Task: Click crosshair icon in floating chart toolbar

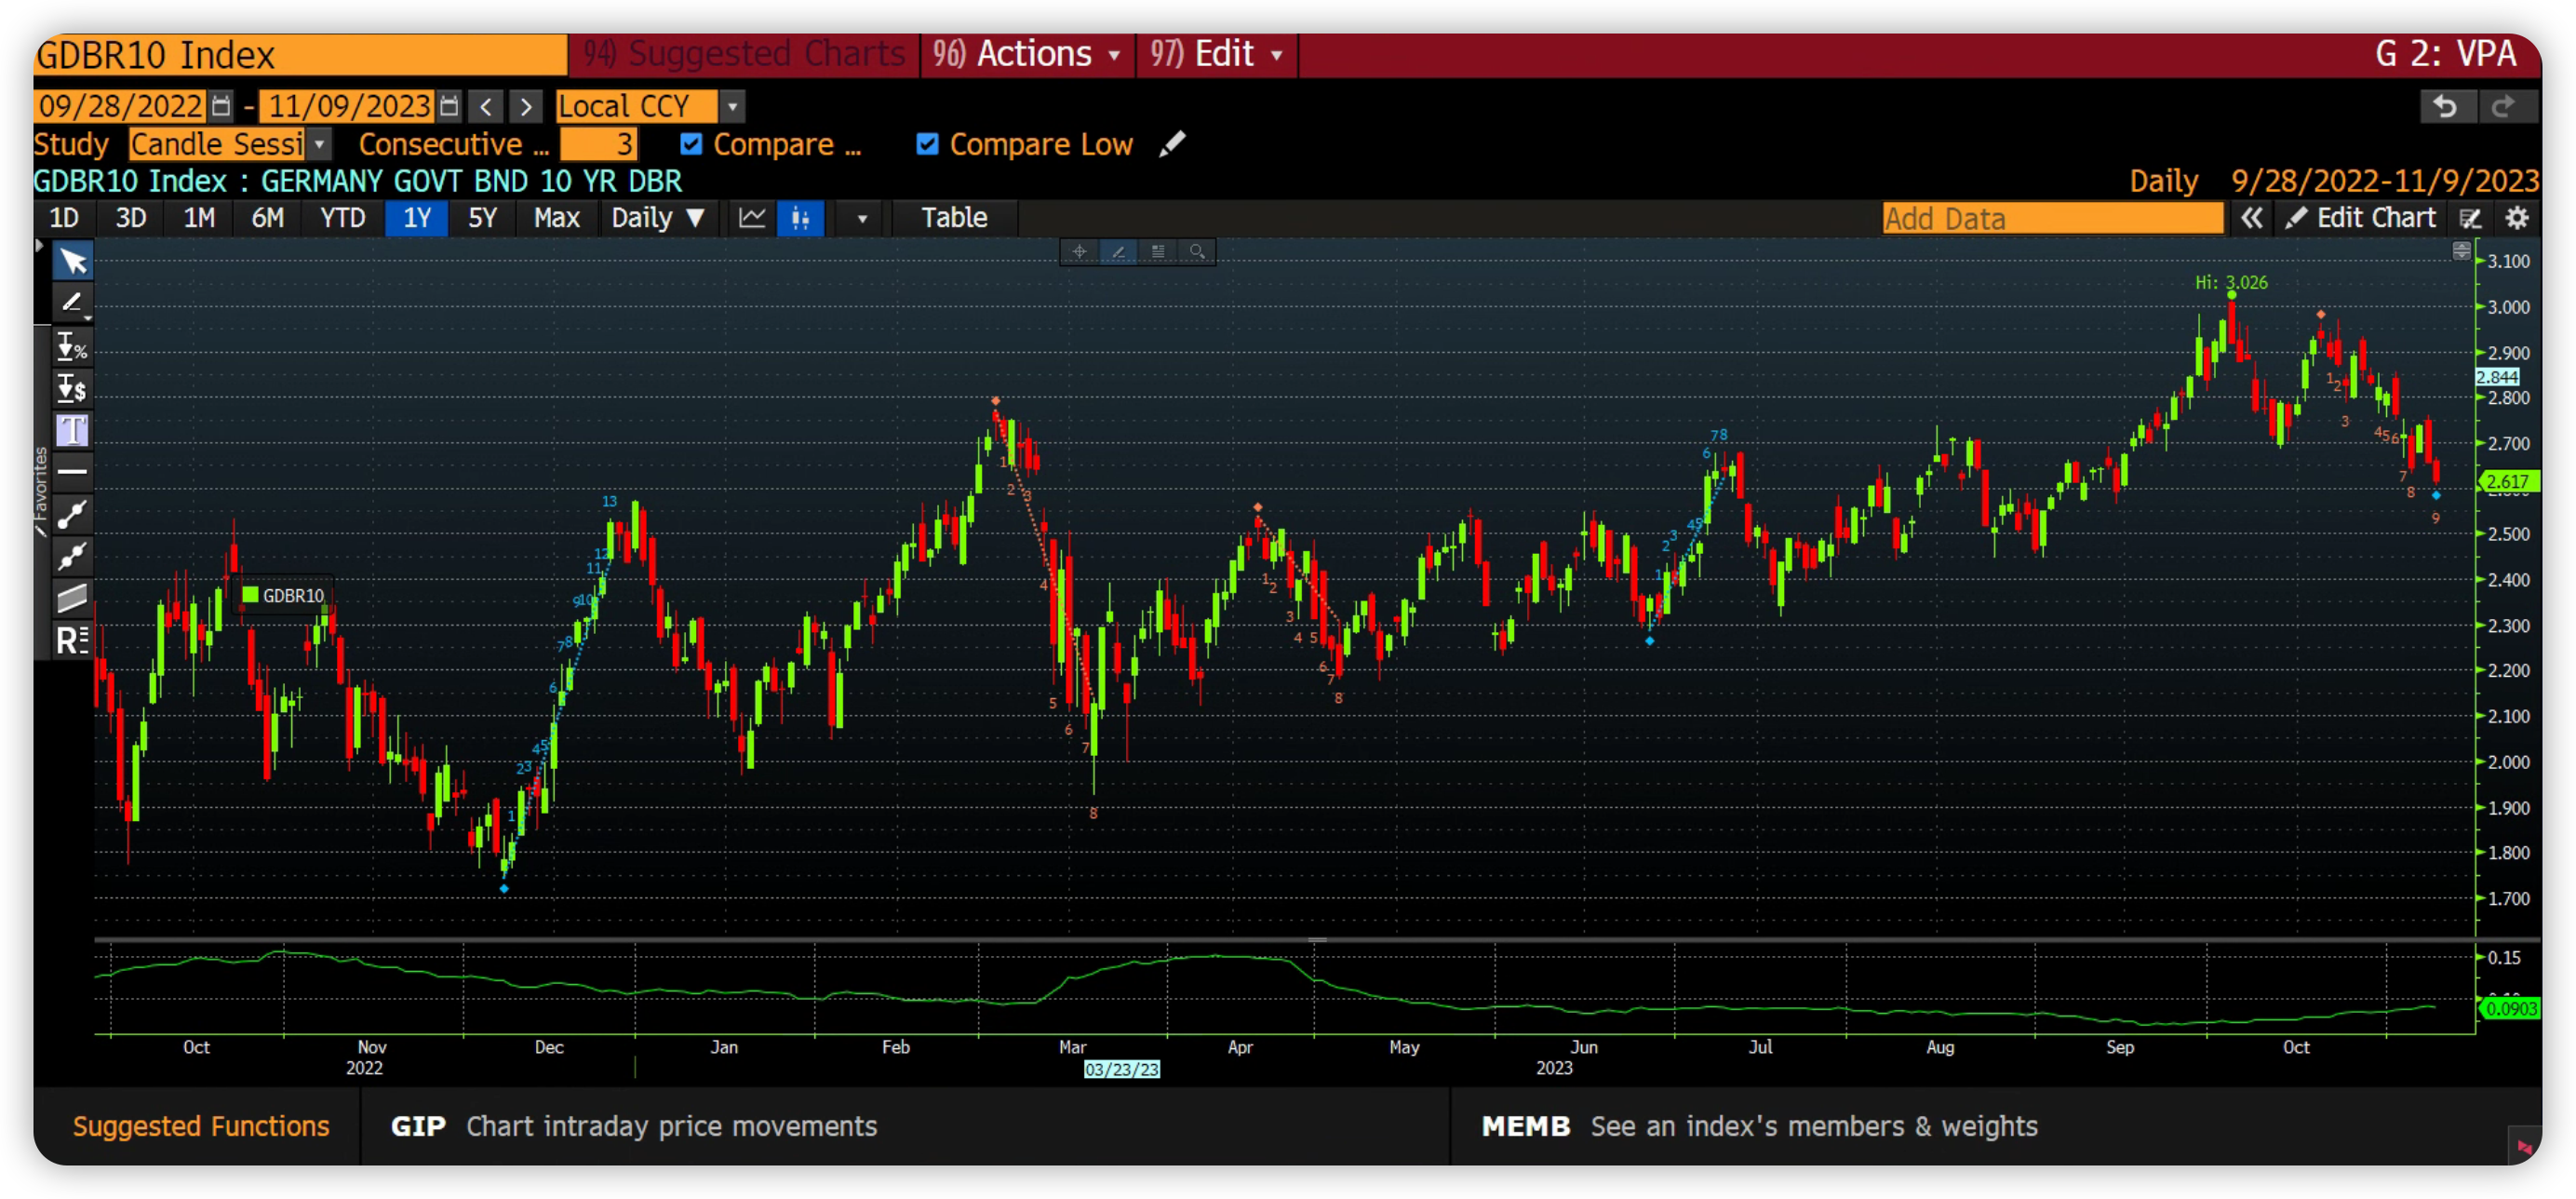Action: coord(1079,252)
